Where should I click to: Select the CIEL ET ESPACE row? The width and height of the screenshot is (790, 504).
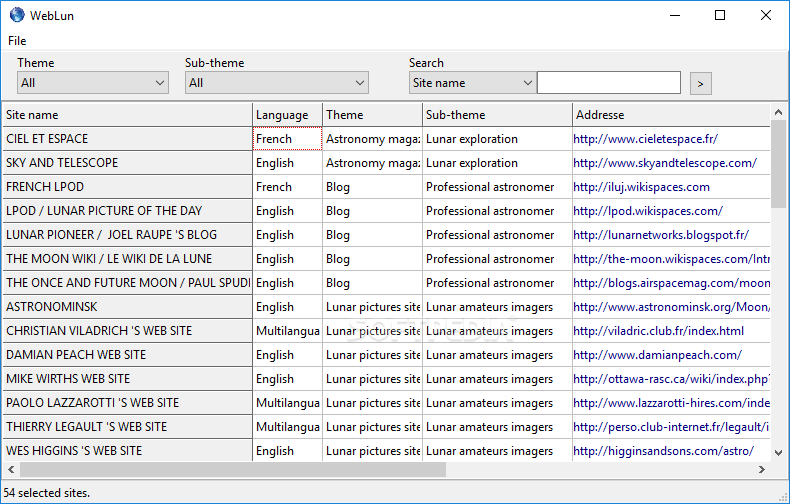point(127,139)
